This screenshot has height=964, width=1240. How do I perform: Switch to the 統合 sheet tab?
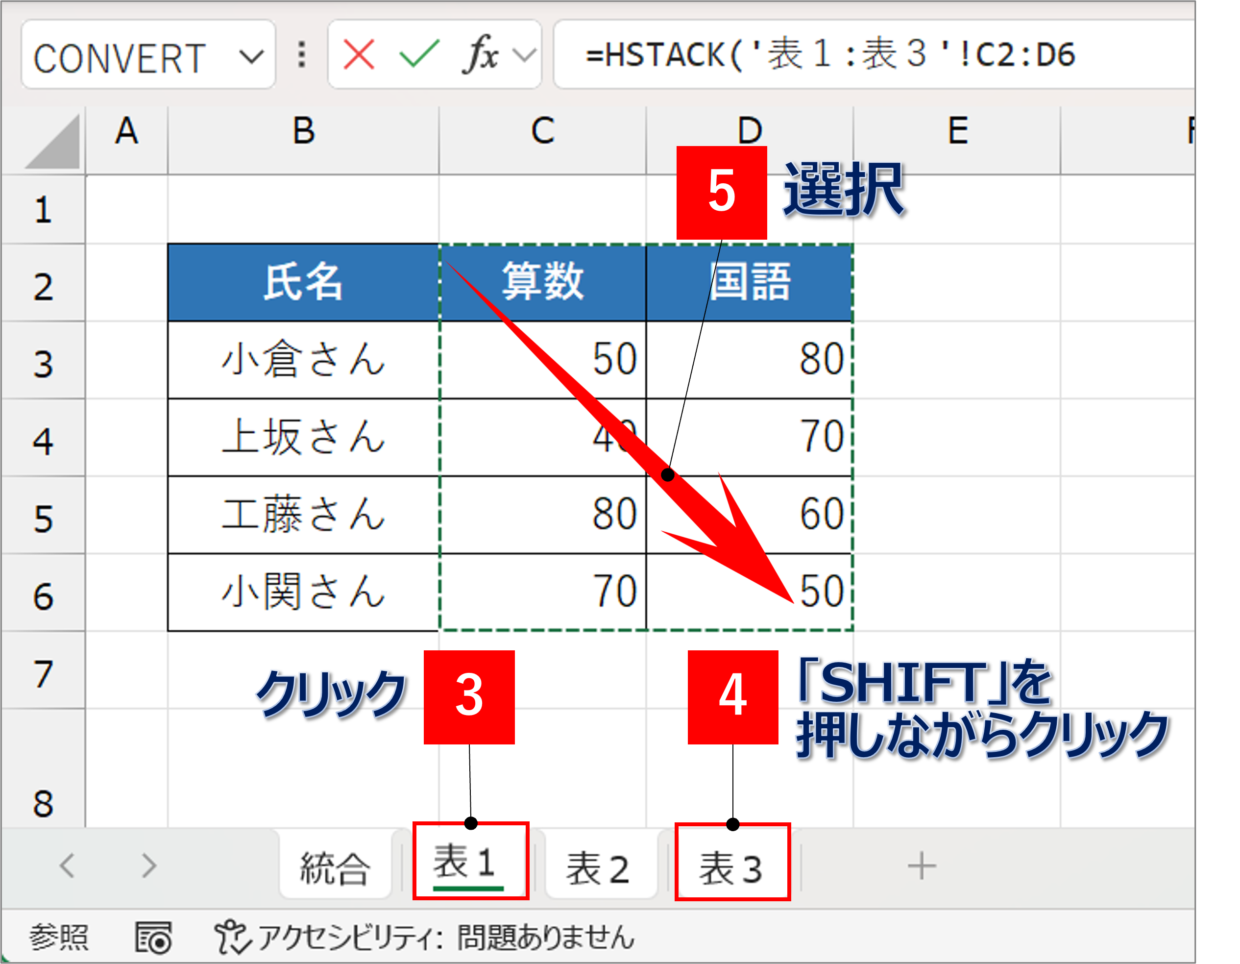334,867
